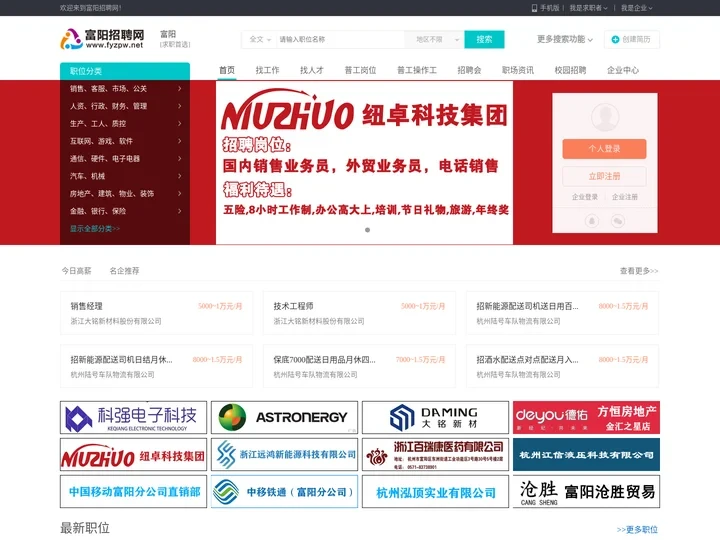Click 查看更多>> link
Viewport: 720px width, 540px height.
tap(639, 271)
